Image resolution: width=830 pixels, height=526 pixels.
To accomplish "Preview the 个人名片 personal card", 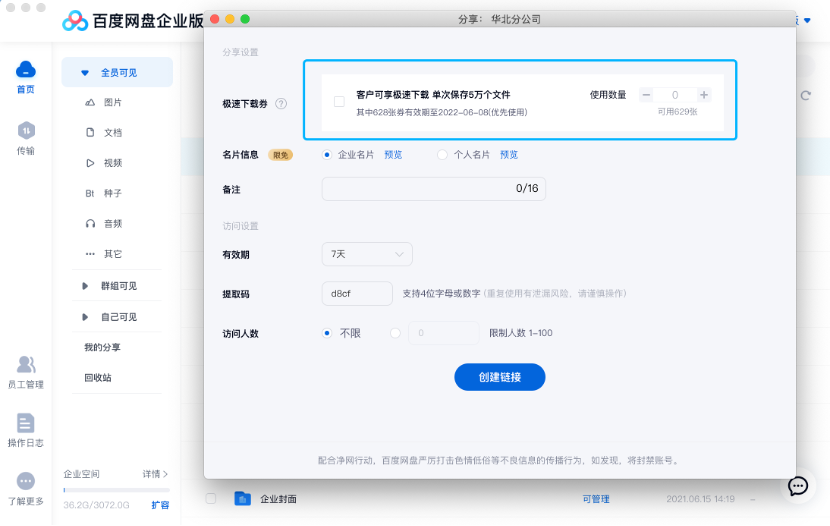I will tap(509, 155).
